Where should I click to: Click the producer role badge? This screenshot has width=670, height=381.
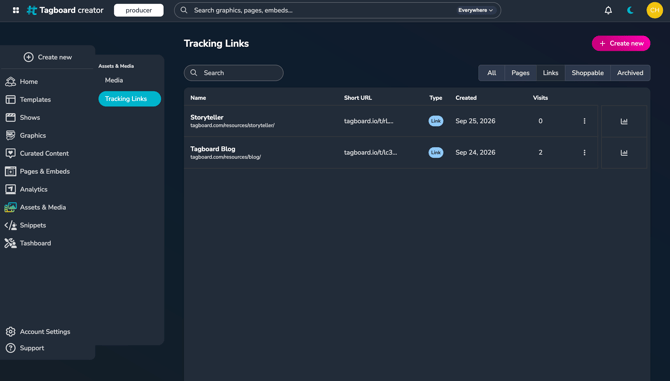click(x=138, y=10)
